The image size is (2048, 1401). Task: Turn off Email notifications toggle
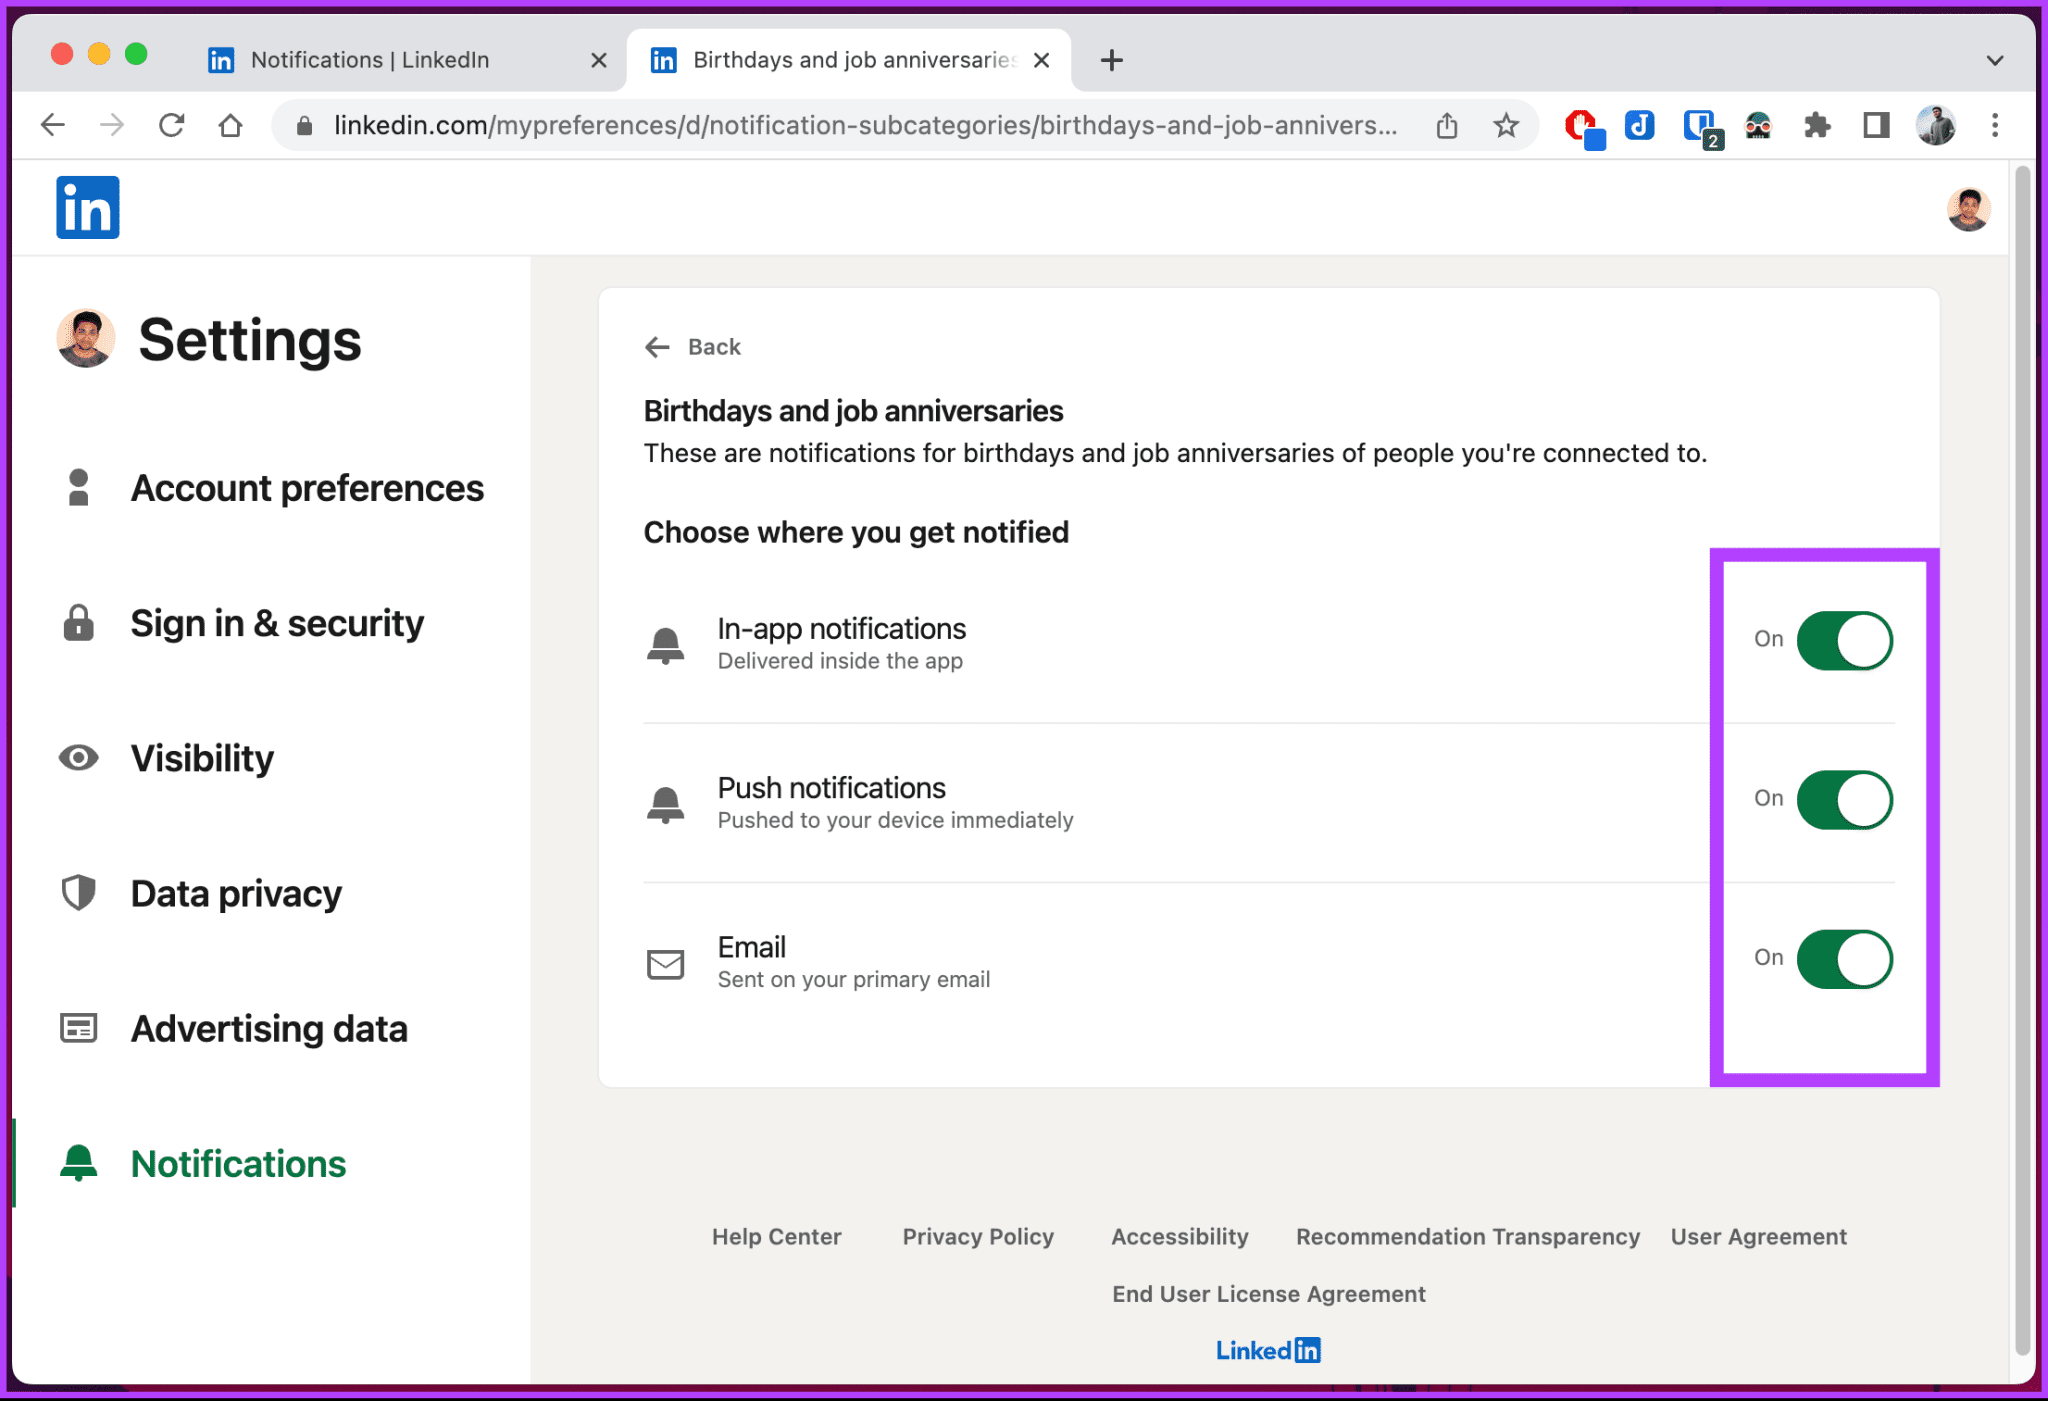click(x=1844, y=957)
